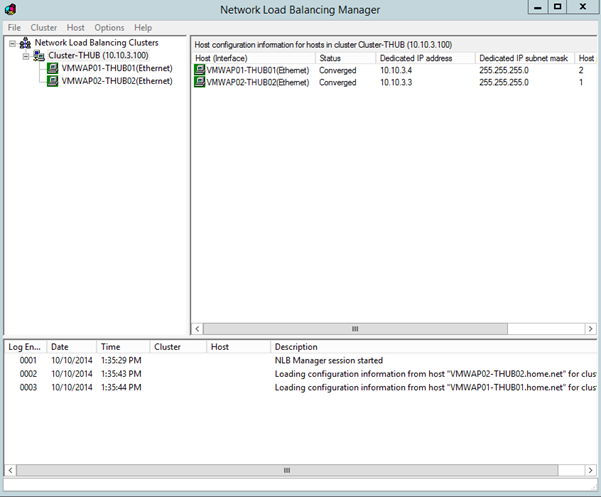Click the Host configuration information header text
Screen dimensions: 601x497
[323, 45]
